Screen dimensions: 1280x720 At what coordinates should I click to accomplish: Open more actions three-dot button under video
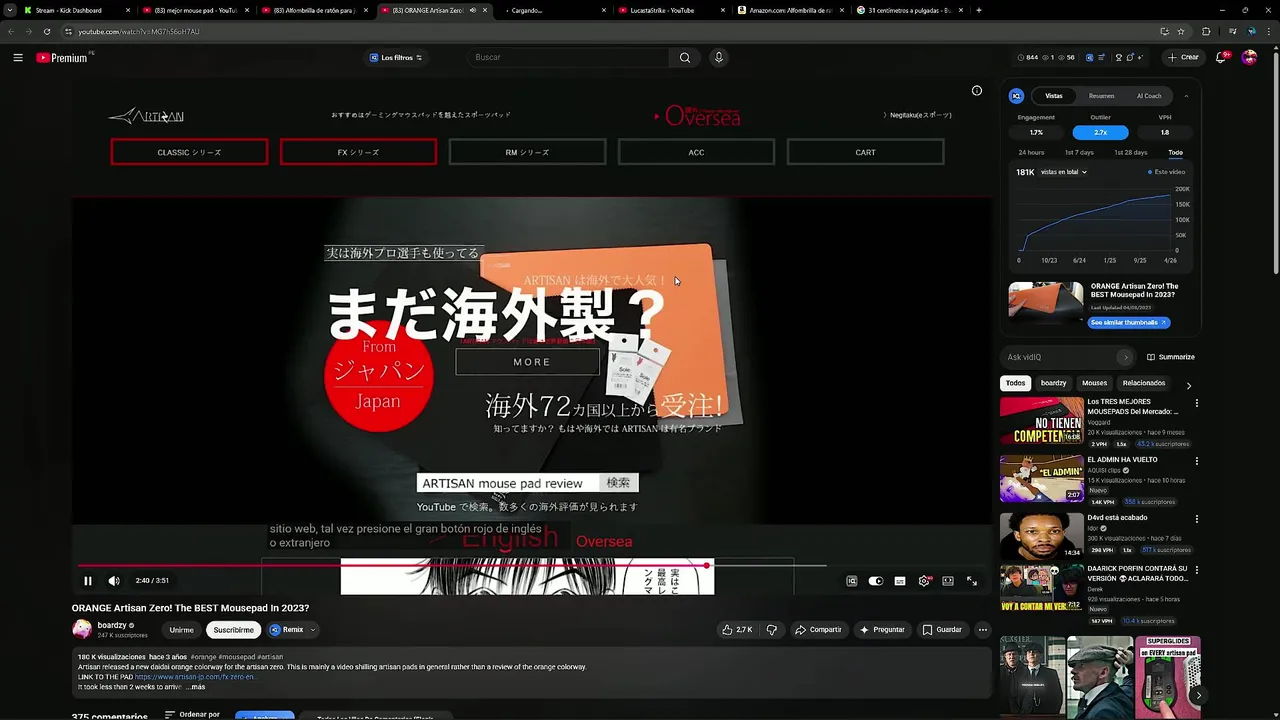click(x=983, y=630)
